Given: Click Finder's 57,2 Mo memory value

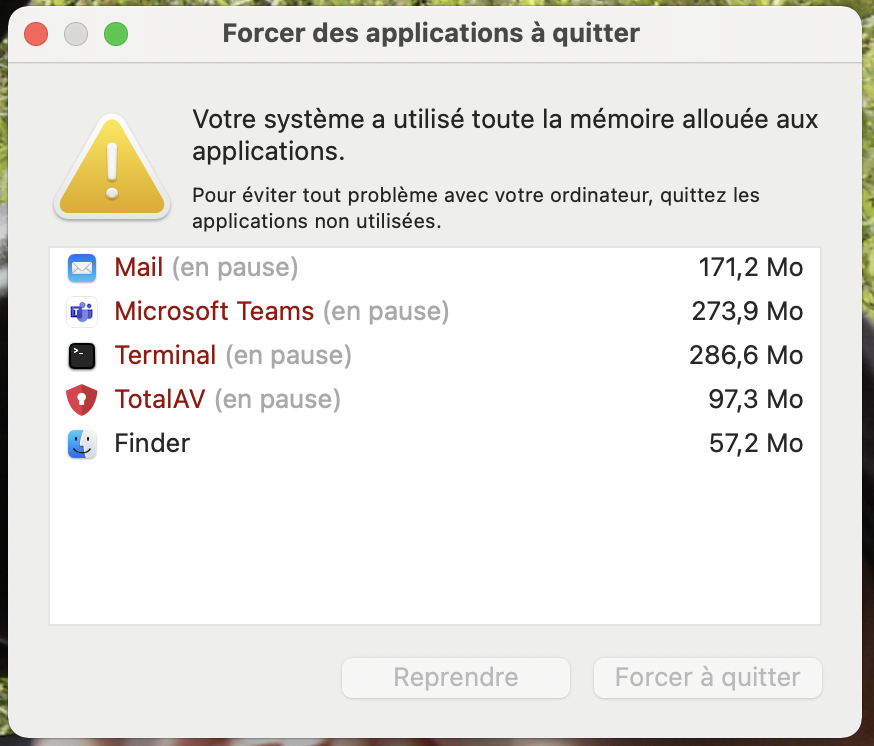Looking at the screenshot, I should click(756, 444).
